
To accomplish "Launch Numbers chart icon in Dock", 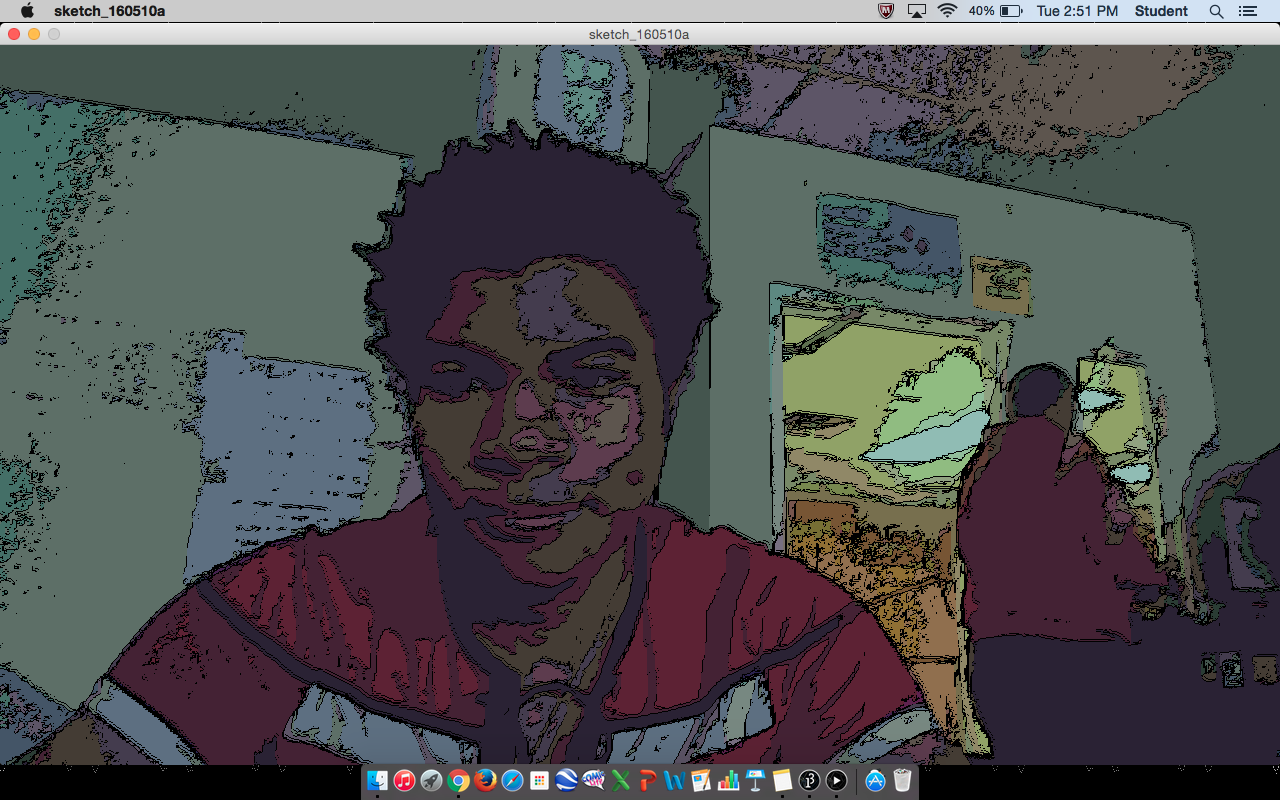I will (x=728, y=780).
